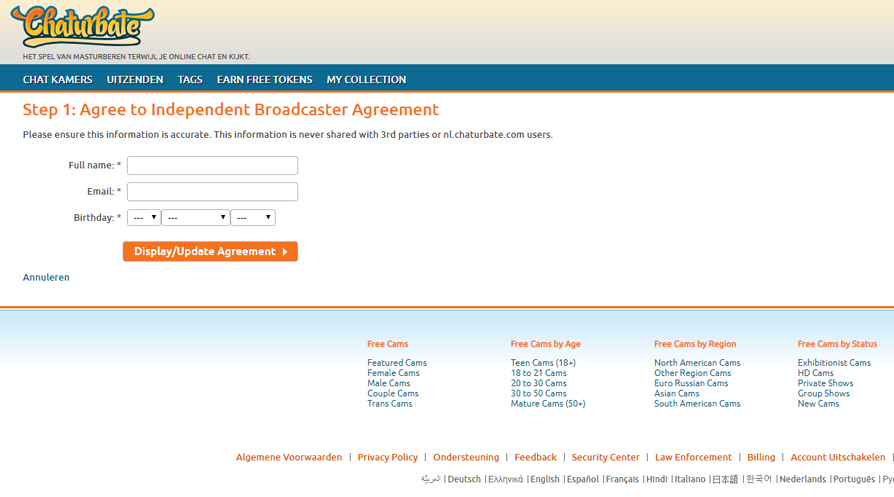This screenshot has height=497, width=894.
Task: Switch site language to Deutsch
Action: pos(464,480)
